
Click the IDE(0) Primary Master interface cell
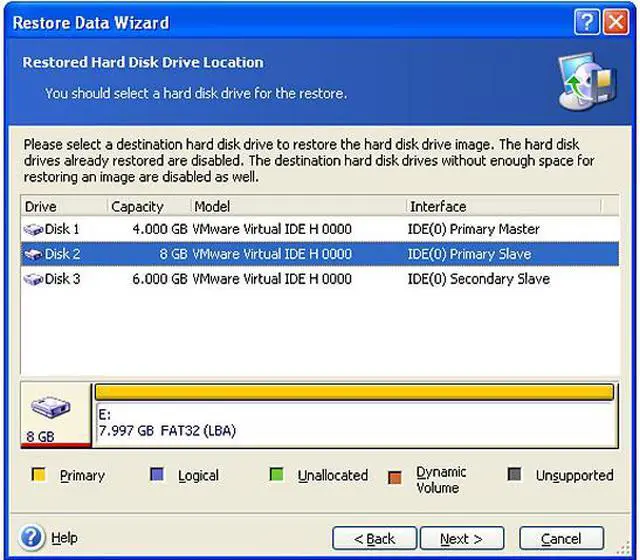point(473,229)
